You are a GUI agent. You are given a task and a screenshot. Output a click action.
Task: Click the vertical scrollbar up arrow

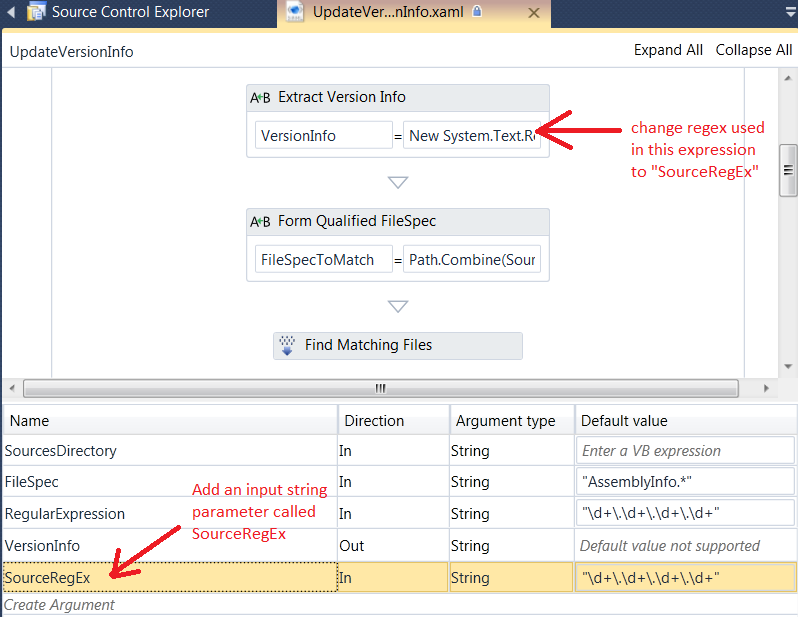point(788,78)
